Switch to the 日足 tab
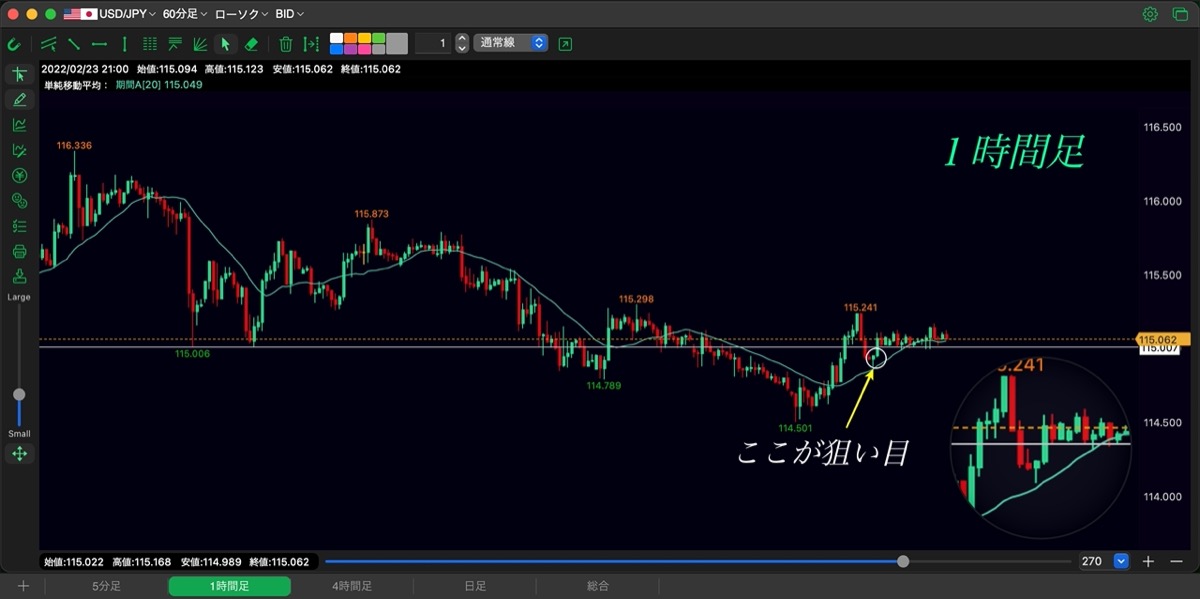This screenshot has height=599, width=1200. coord(475,587)
